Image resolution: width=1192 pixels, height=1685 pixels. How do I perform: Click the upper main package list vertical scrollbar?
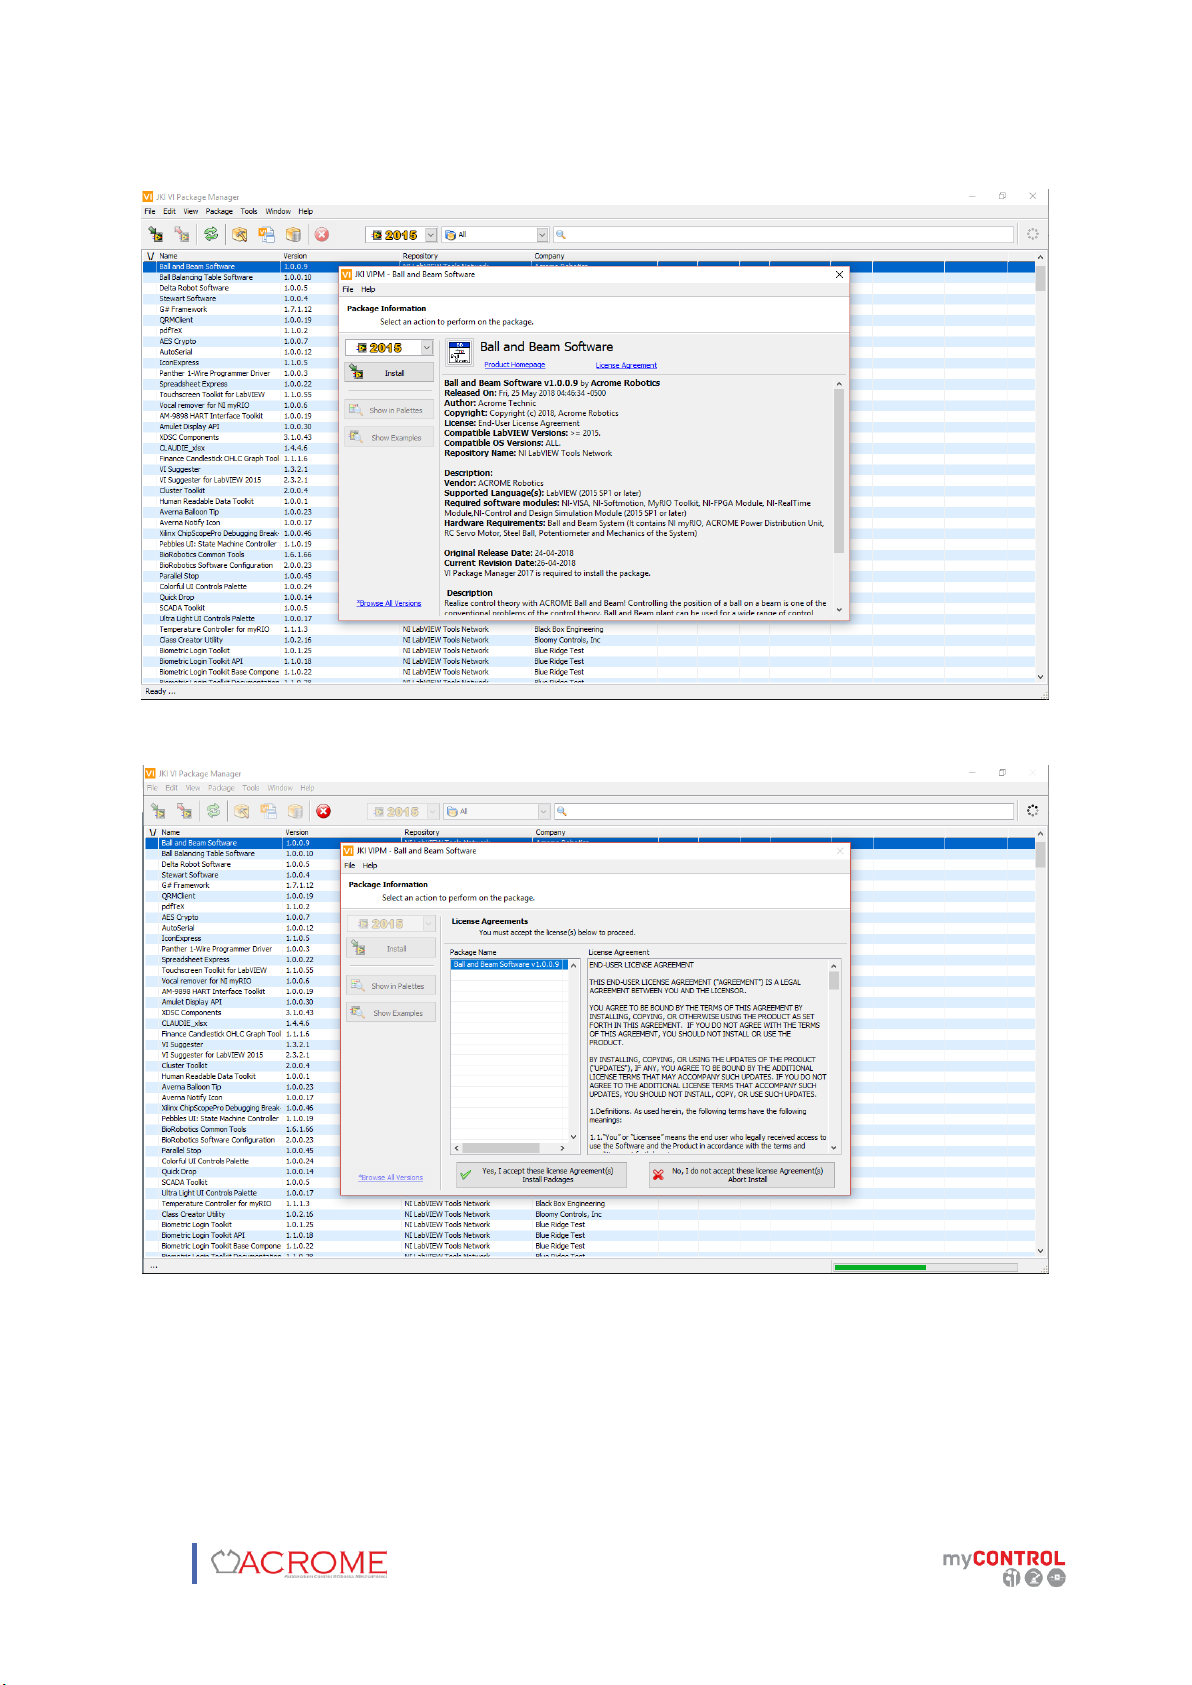tap(1041, 469)
